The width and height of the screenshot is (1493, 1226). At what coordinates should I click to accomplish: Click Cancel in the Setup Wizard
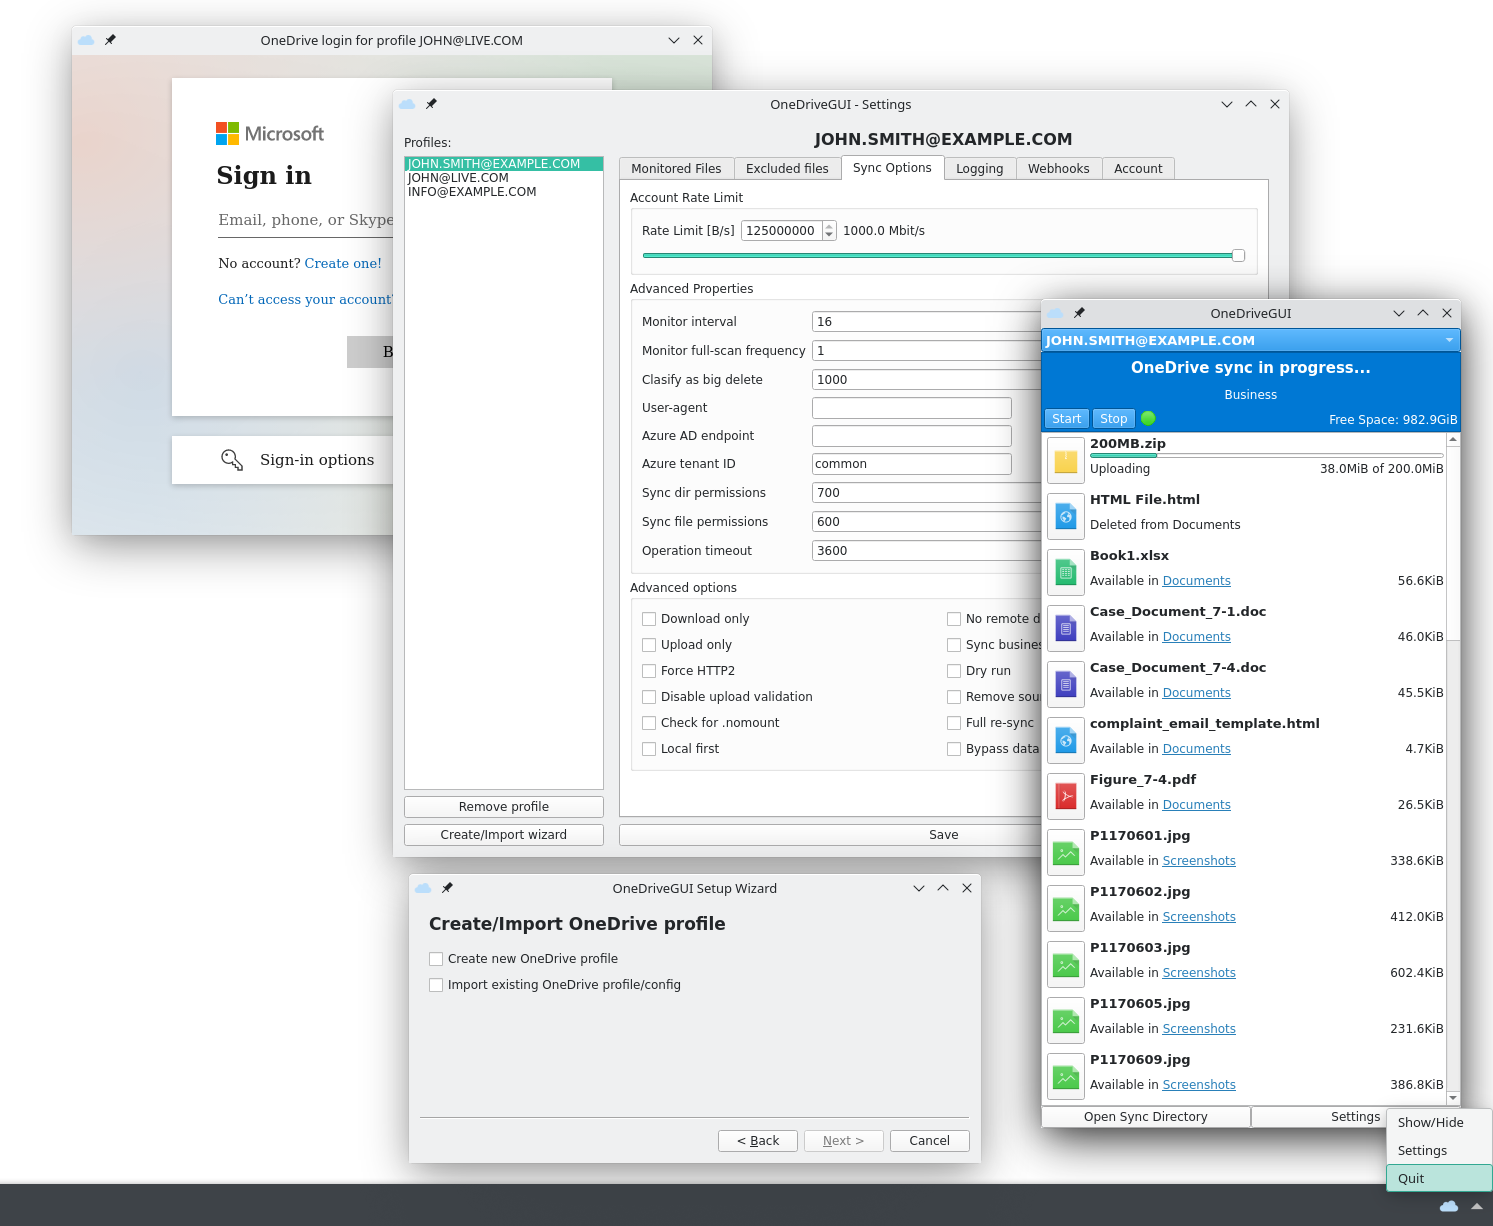(x=929, y=1140)
